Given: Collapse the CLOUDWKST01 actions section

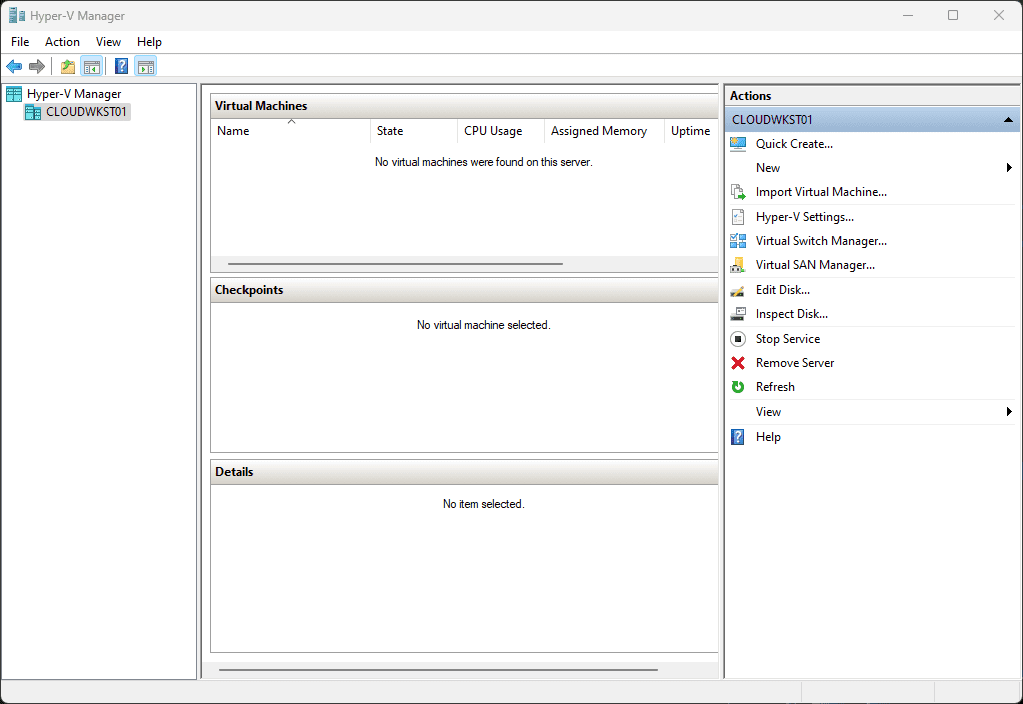Looking at the screenshot, I should (x=1007, y=119).
